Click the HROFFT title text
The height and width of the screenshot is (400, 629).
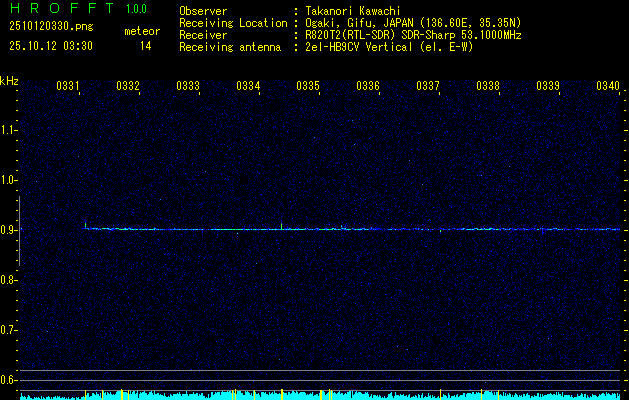point(62,8)
